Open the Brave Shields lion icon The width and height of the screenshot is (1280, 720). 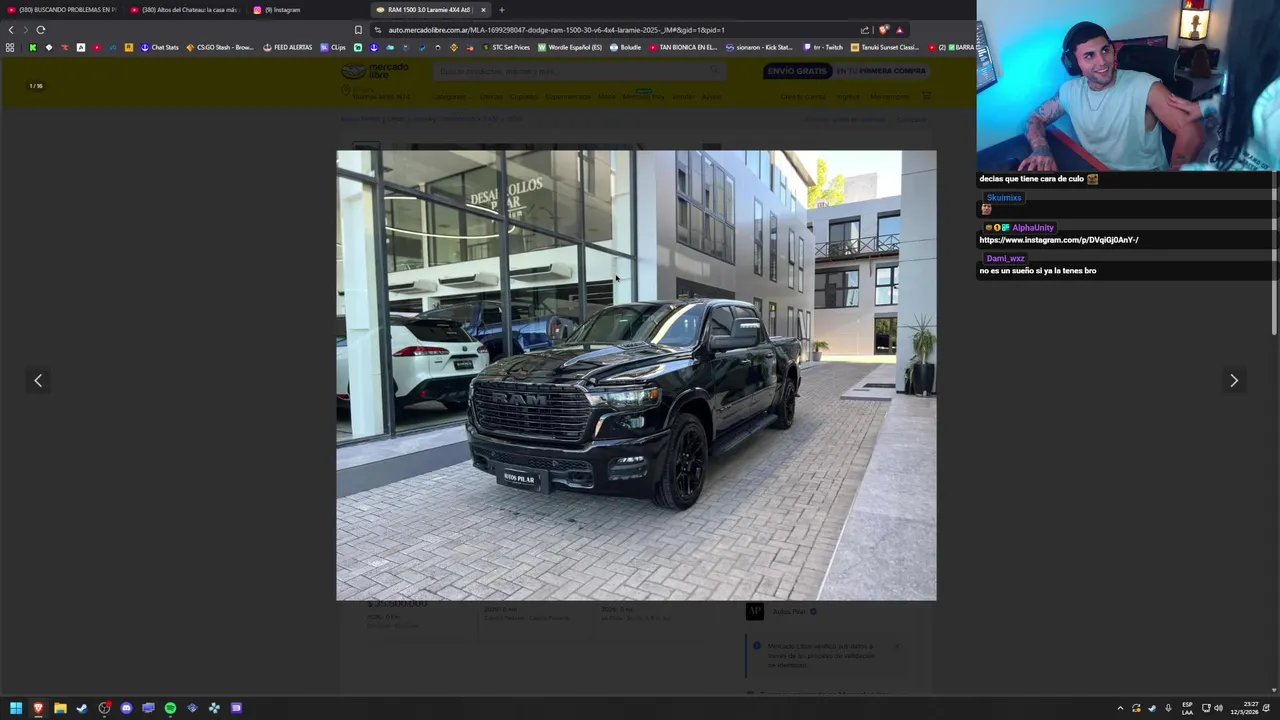point(883,30)
